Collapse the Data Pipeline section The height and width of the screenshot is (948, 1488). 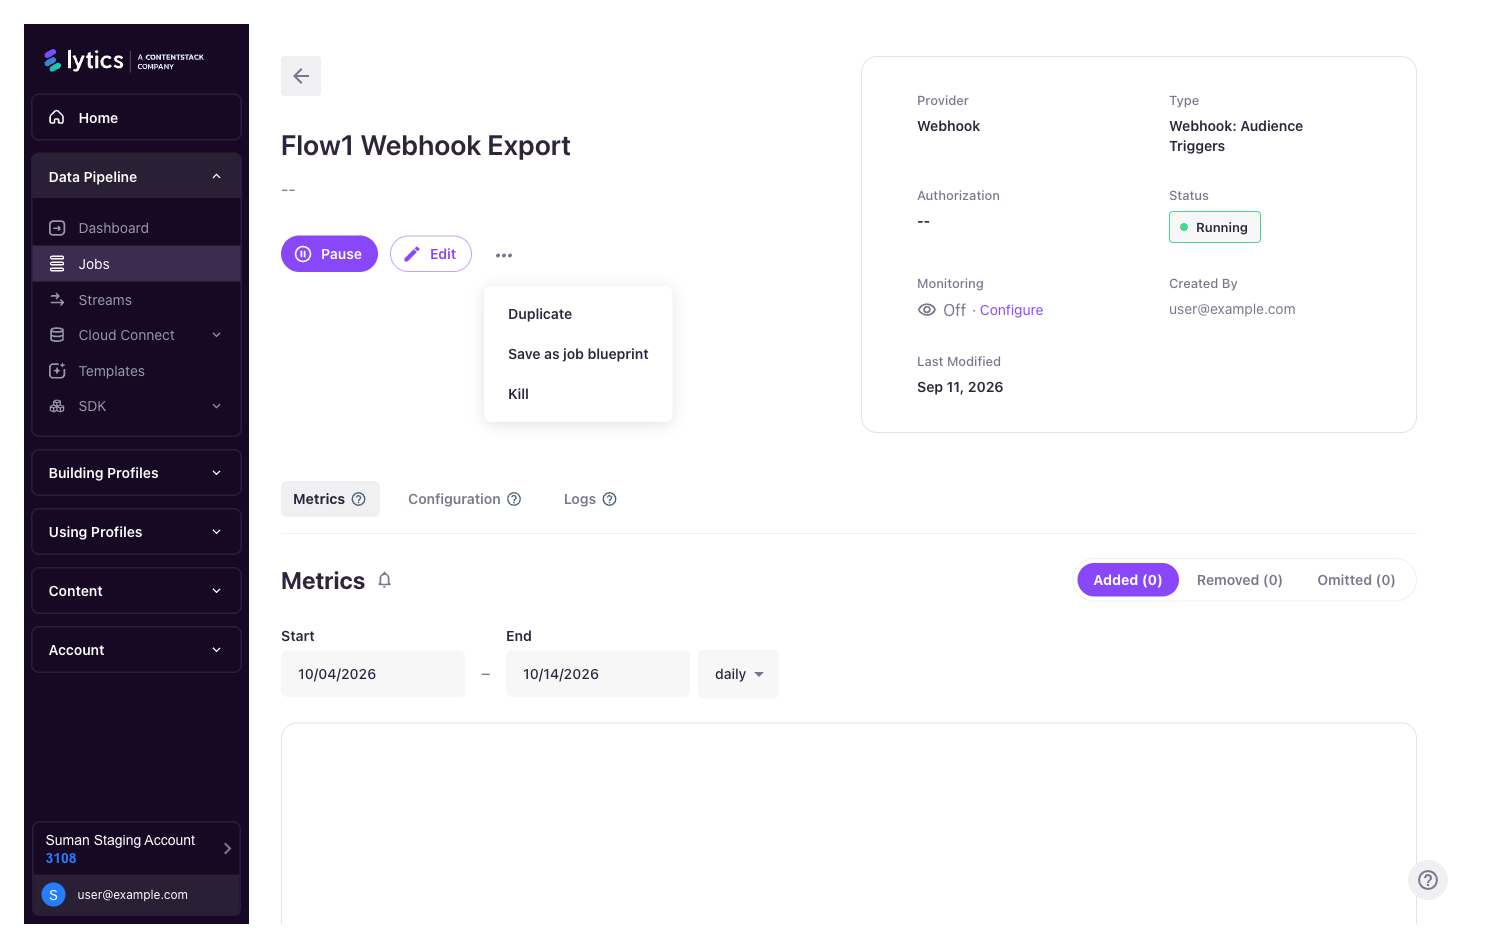point(136,177)
